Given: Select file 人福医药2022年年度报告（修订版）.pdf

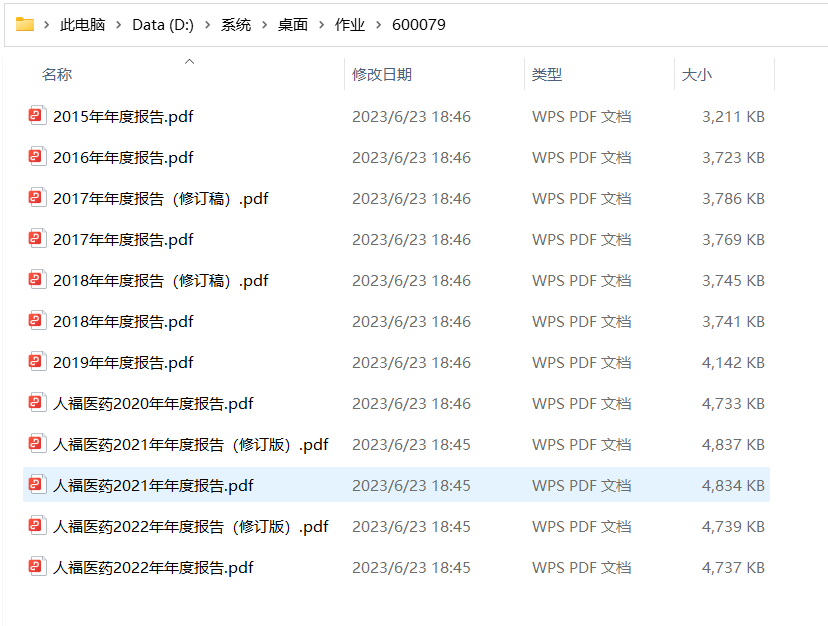Looking at the screenshot, I should [191, 526].
